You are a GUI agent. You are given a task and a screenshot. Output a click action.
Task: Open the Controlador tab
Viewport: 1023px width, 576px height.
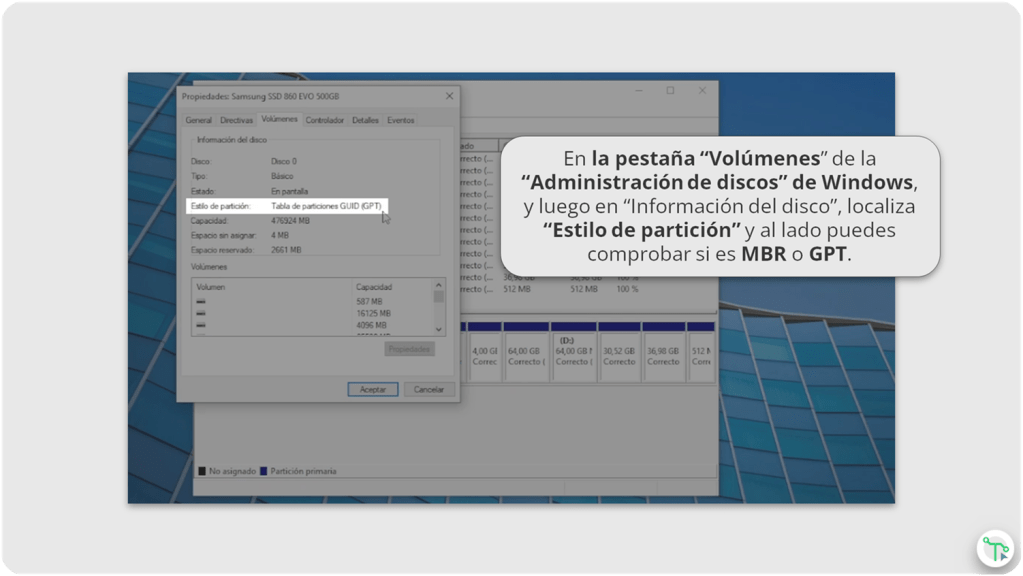(325, 119)
